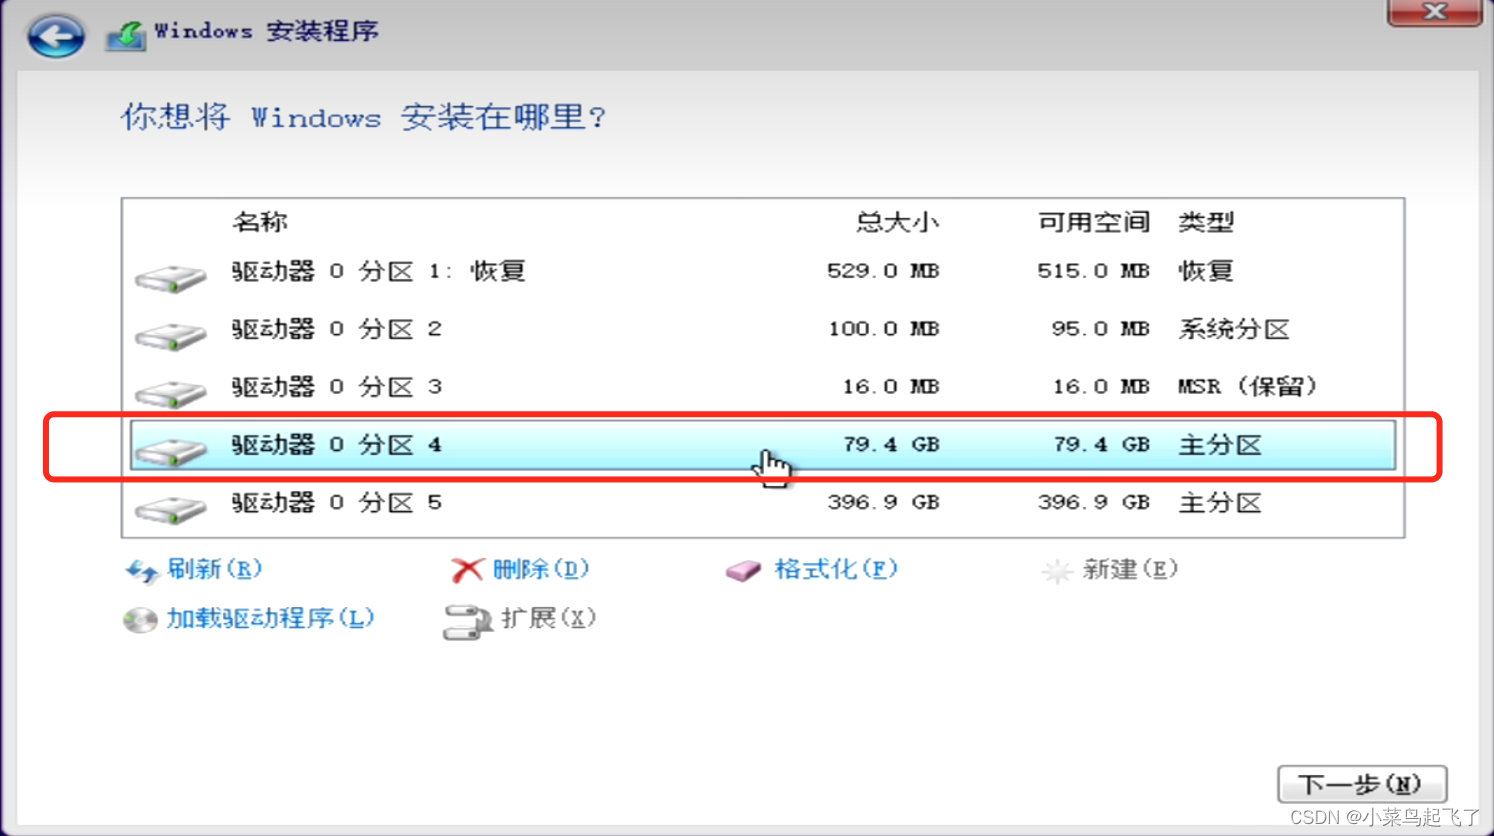The height and width of the screenshot is (836, 1494).
Task: Click the 可用空间 column header
Action: (x=1093, y=222)
